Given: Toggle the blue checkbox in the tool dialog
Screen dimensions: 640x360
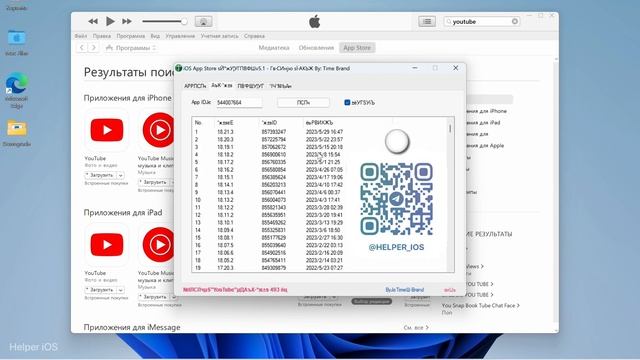Looking at the screenshot, I should click(347, 102).
